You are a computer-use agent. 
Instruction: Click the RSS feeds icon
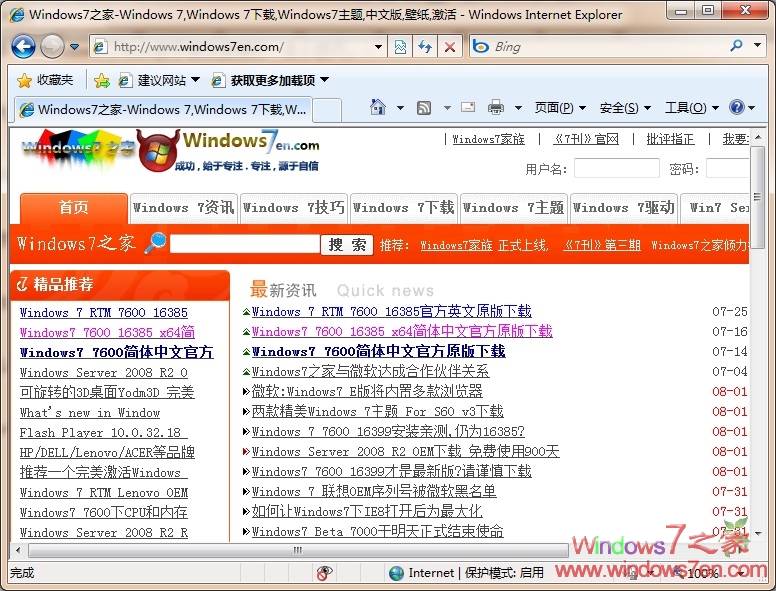(x=424, y=107)
